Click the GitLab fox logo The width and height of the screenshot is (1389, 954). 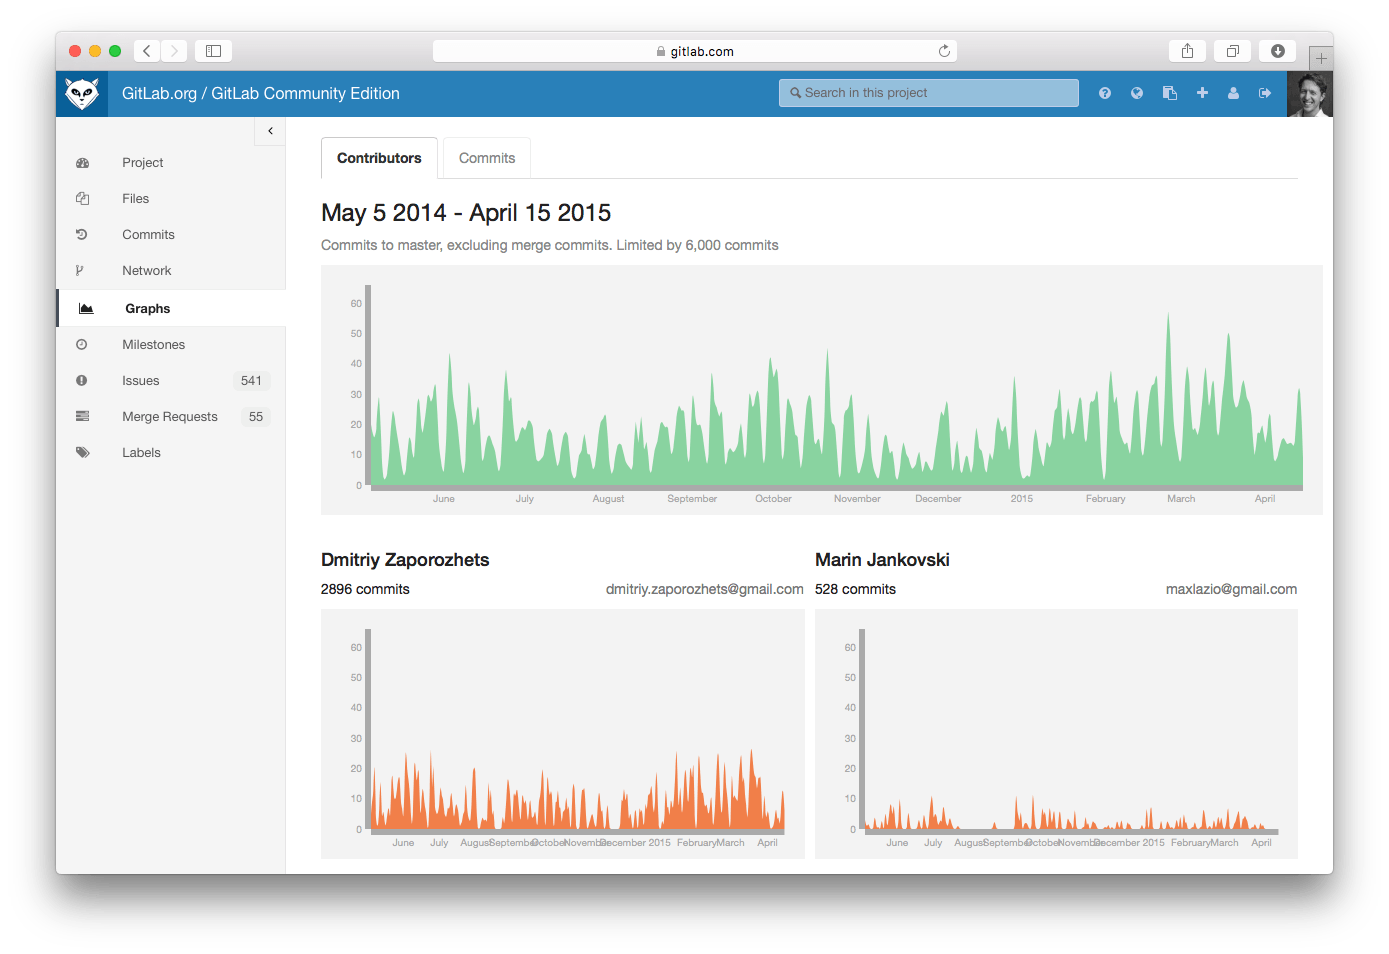click(x=82, y=92)
